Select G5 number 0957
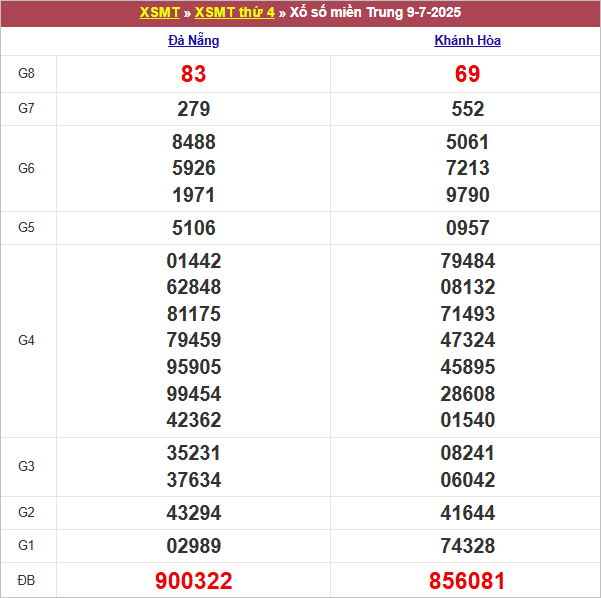This screenshot has height=598, width=601. coord(468,228)
